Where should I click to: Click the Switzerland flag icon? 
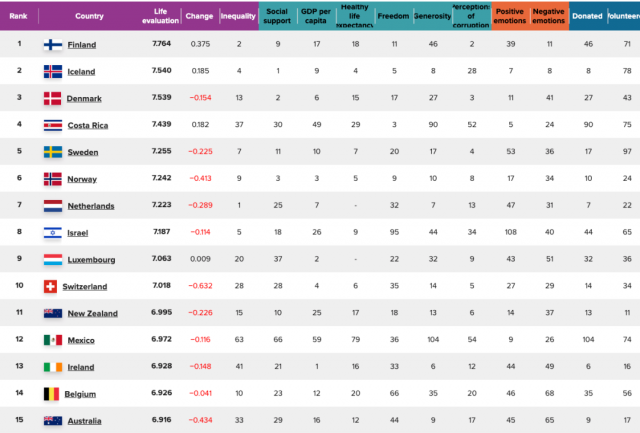[53, 287]
